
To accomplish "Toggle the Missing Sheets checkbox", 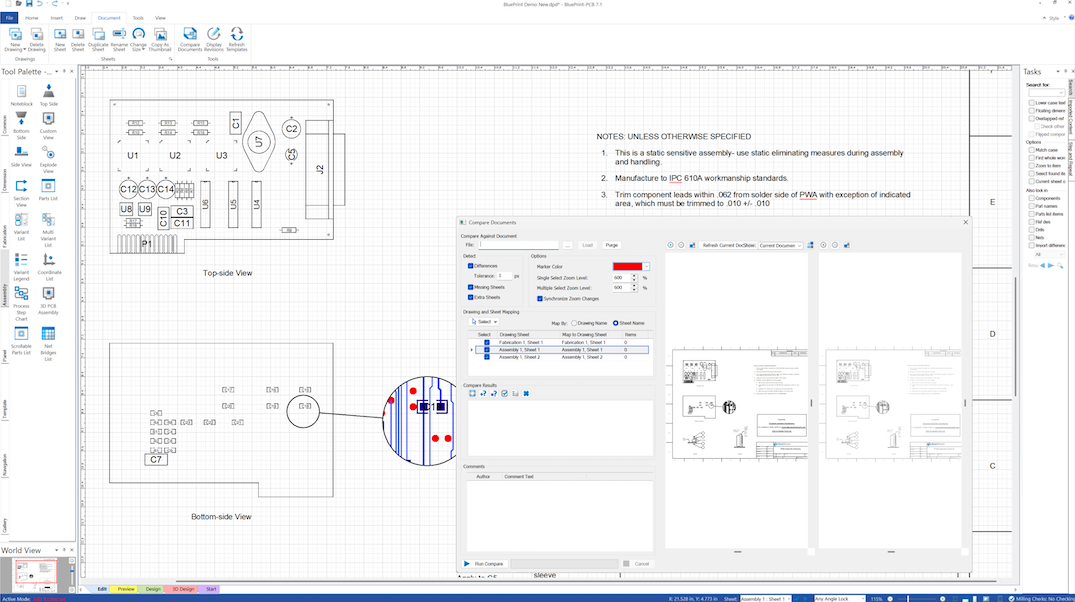I will click(x=470, y=287).
